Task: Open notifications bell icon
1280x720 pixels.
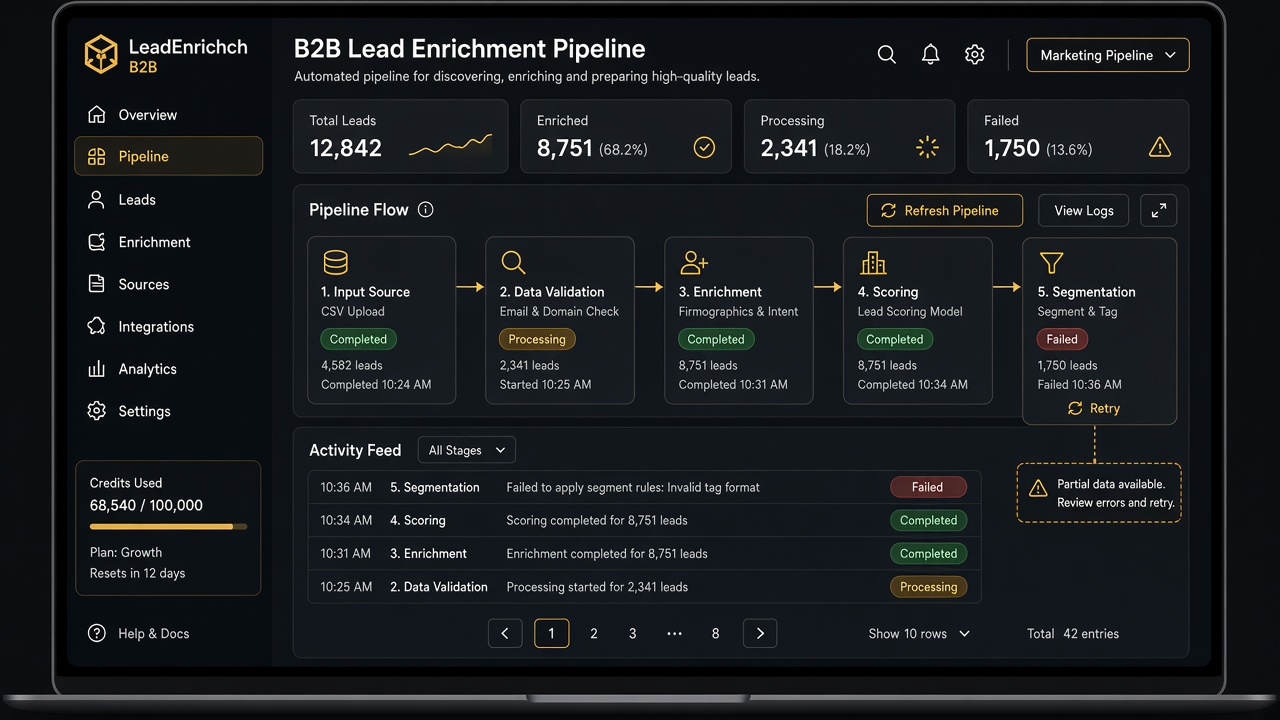Action: coord(930,55)
